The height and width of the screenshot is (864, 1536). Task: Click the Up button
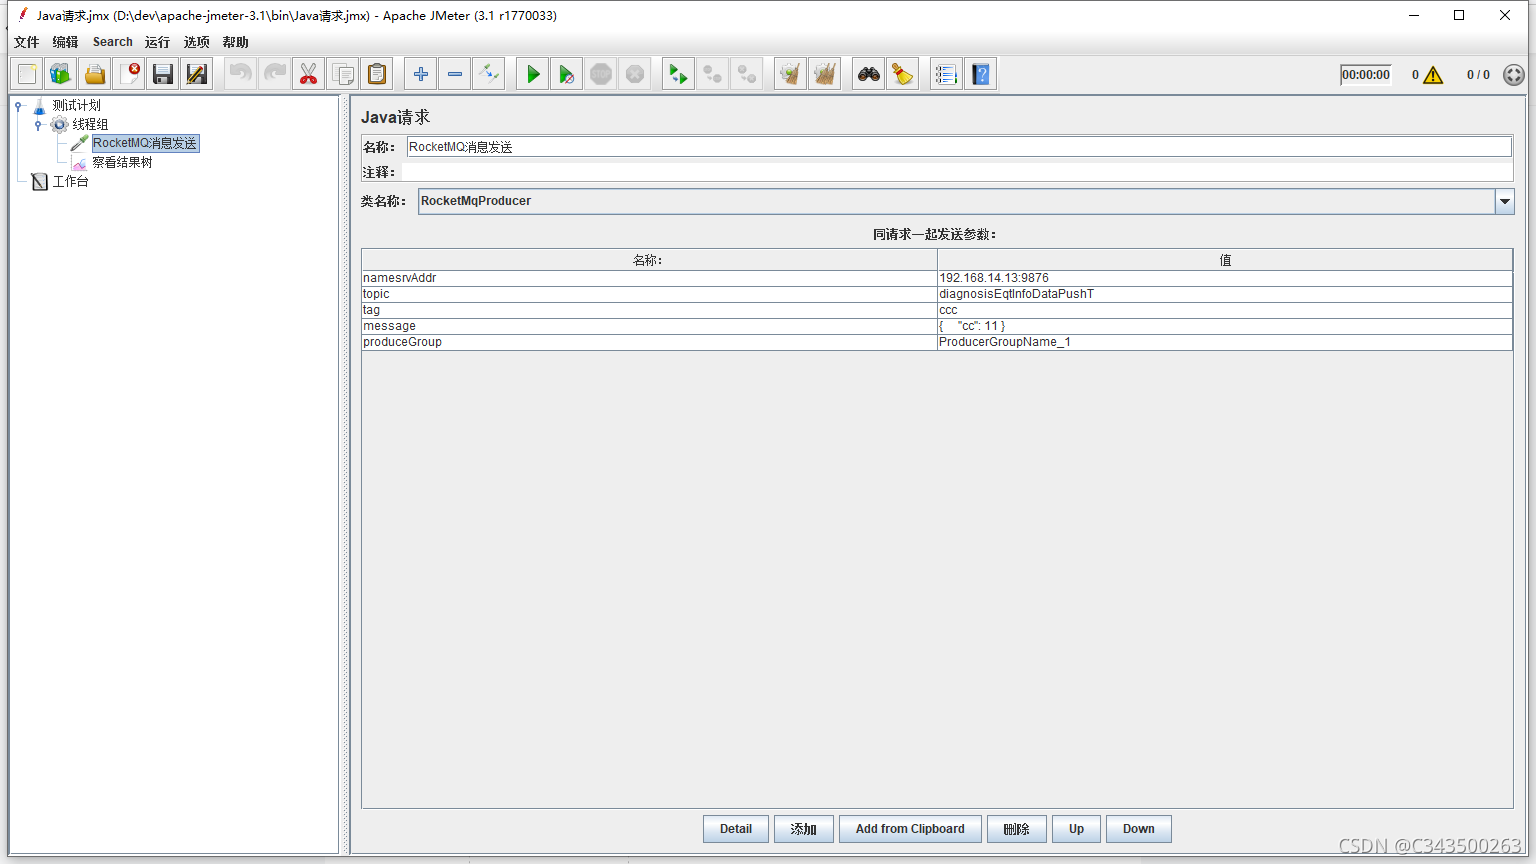tap(1076, 829)
